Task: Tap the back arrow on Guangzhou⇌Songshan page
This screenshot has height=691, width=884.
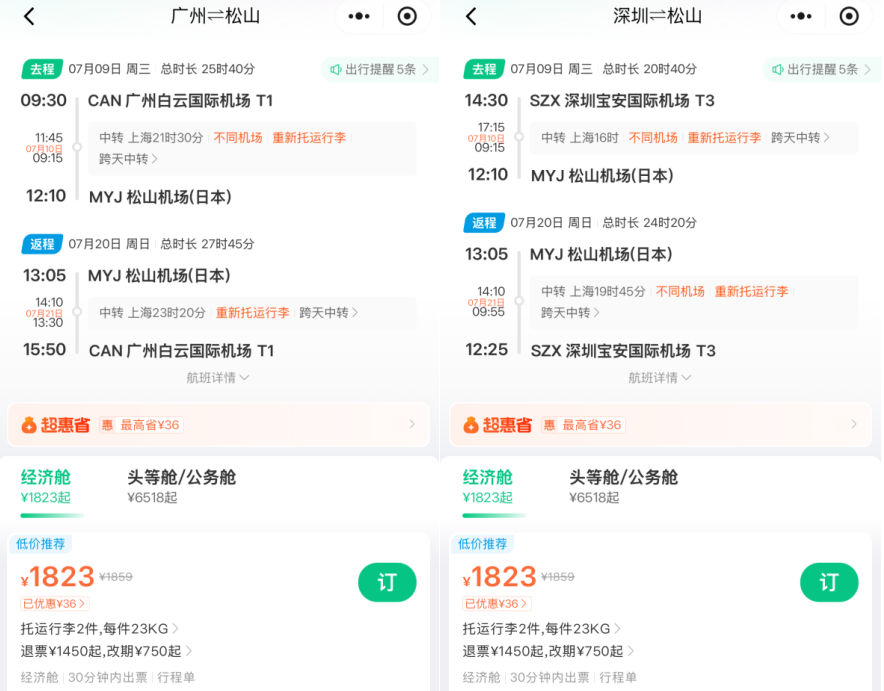Action: [28, 17]
